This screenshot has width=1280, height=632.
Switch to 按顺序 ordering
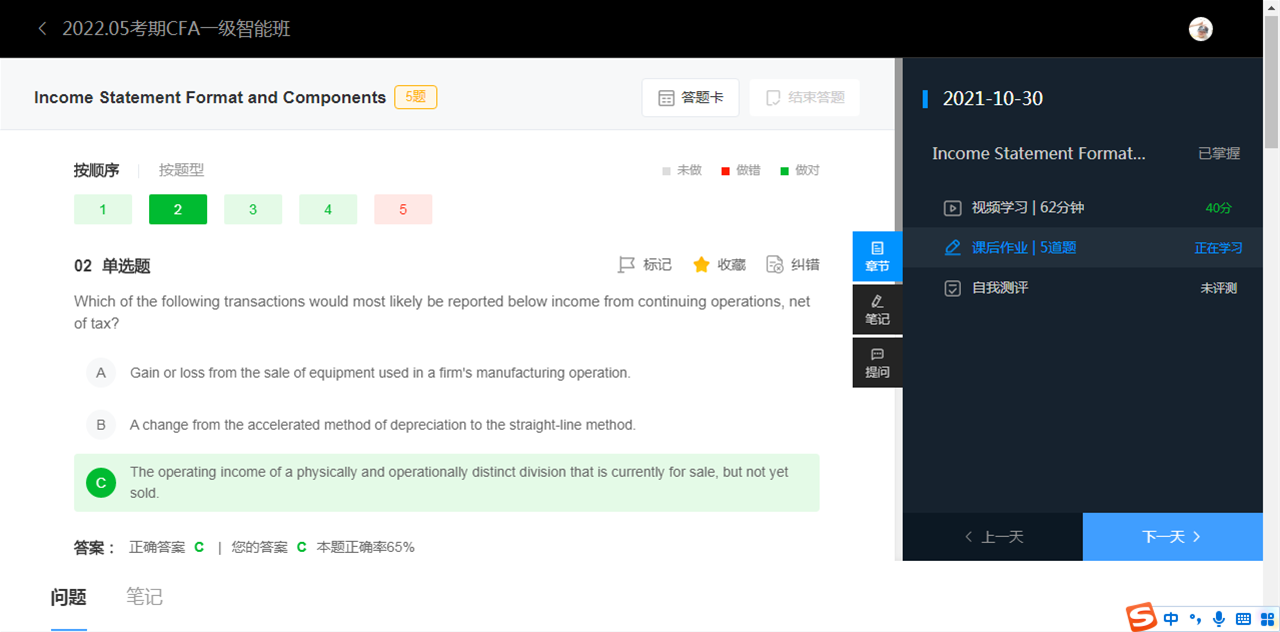tap(96, 170)
